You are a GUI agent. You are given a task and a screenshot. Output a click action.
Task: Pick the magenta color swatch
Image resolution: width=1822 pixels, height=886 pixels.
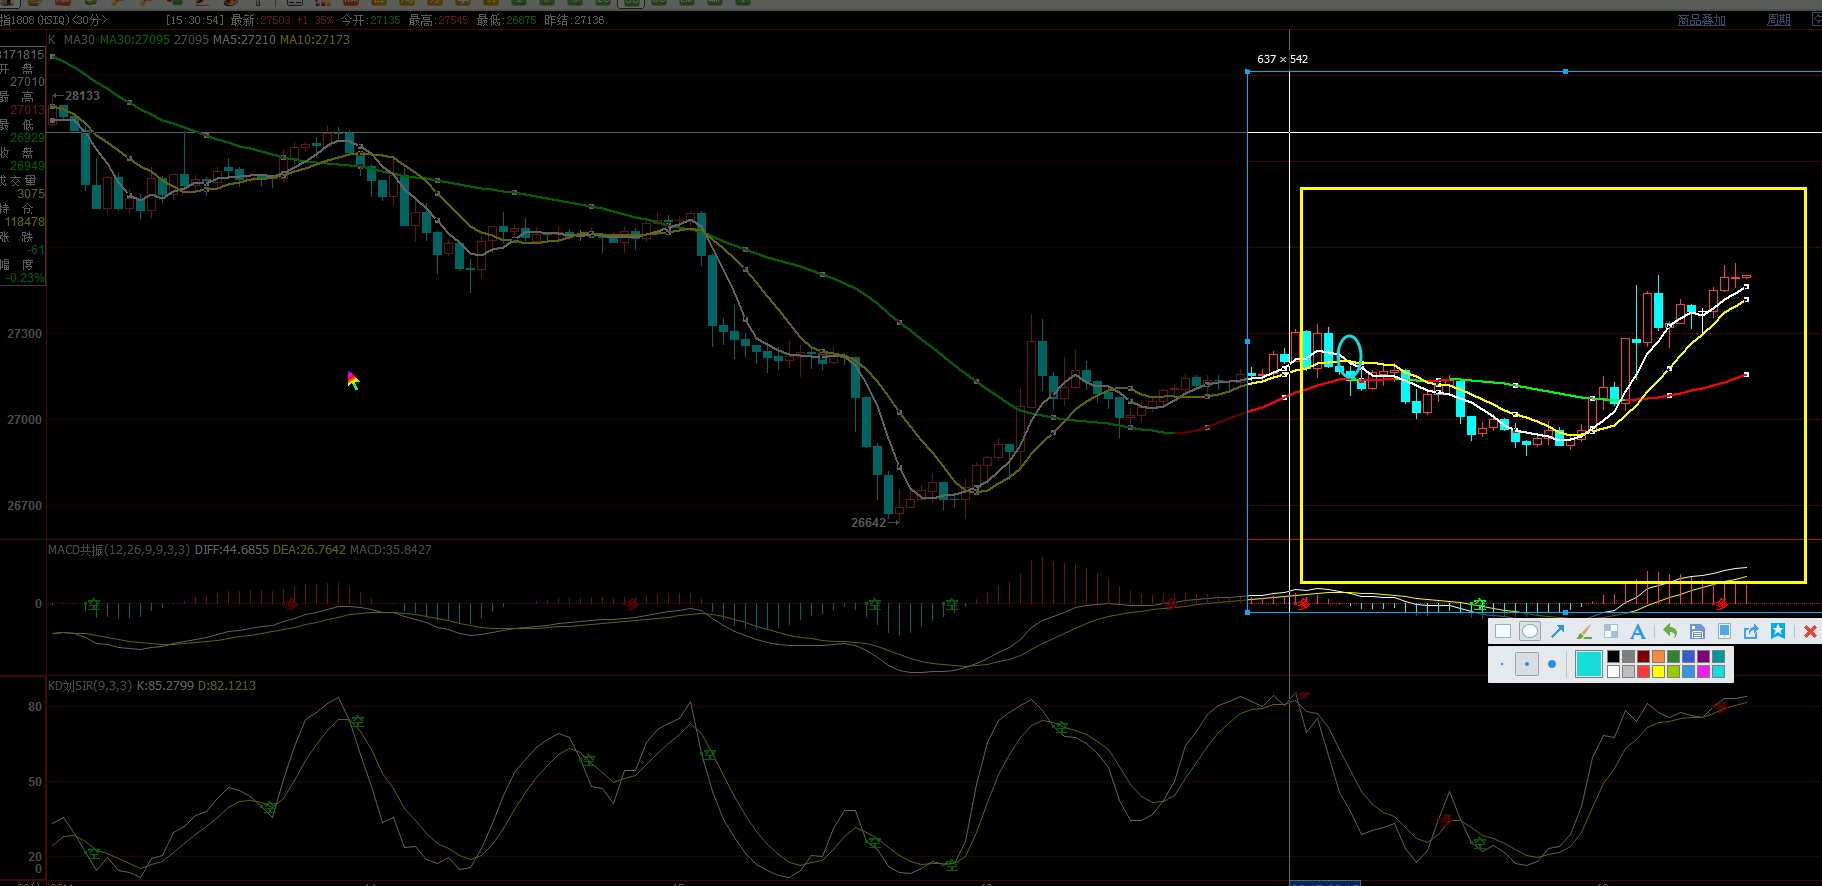pyautogui.click(x=1703, y=671)
